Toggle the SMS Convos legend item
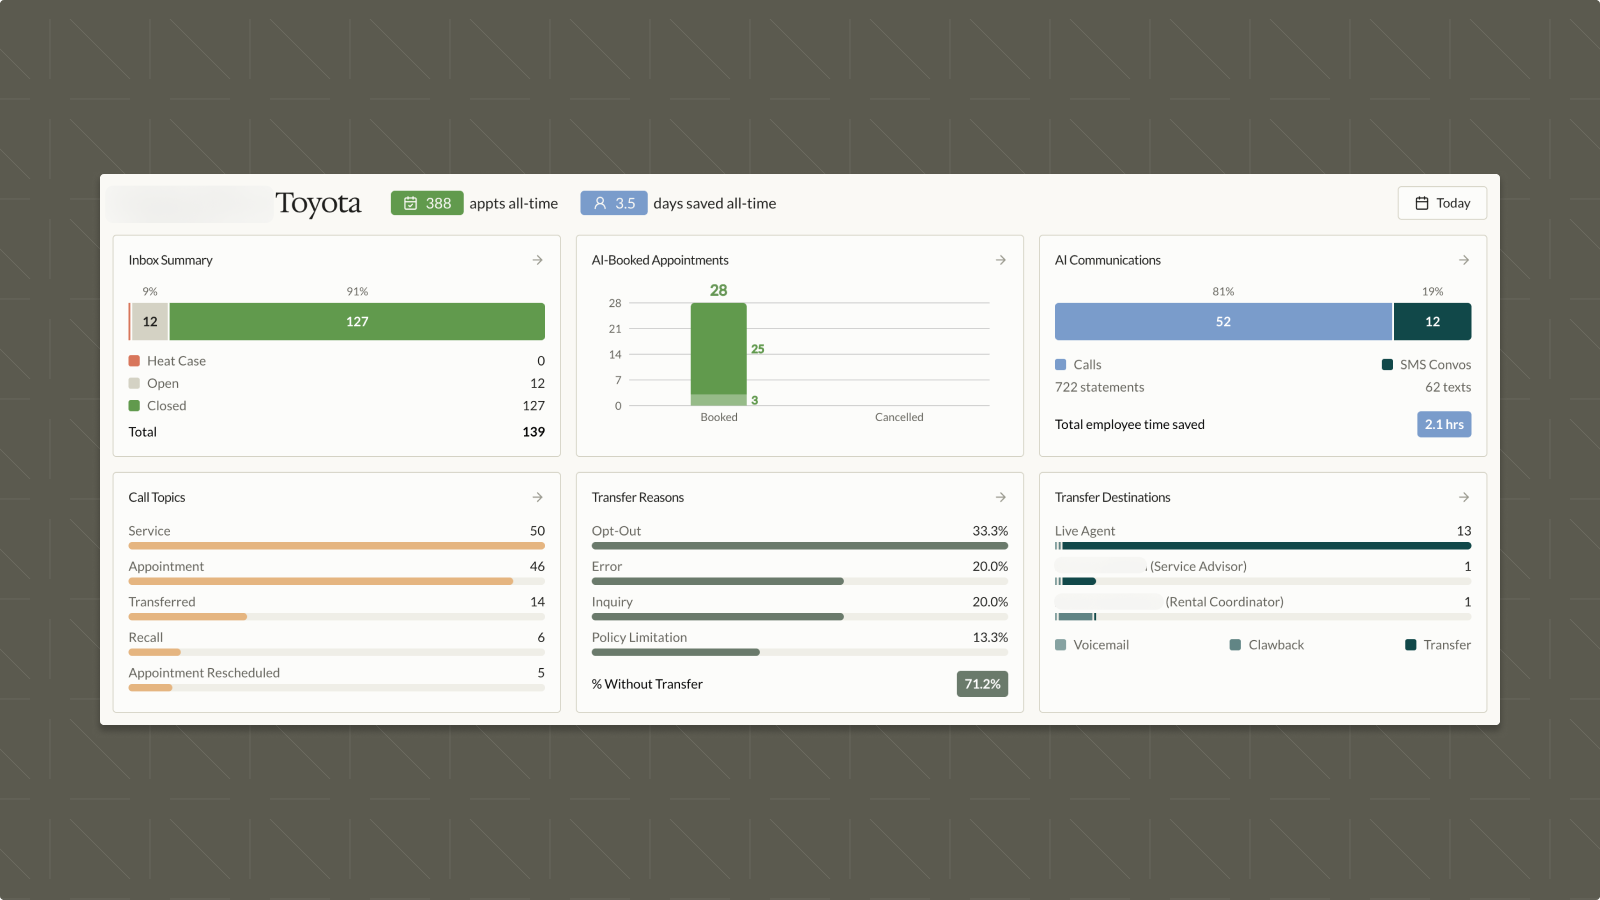Viewport: 1600px width, 900px height. pyautogui.click(x=1387, y=364)
